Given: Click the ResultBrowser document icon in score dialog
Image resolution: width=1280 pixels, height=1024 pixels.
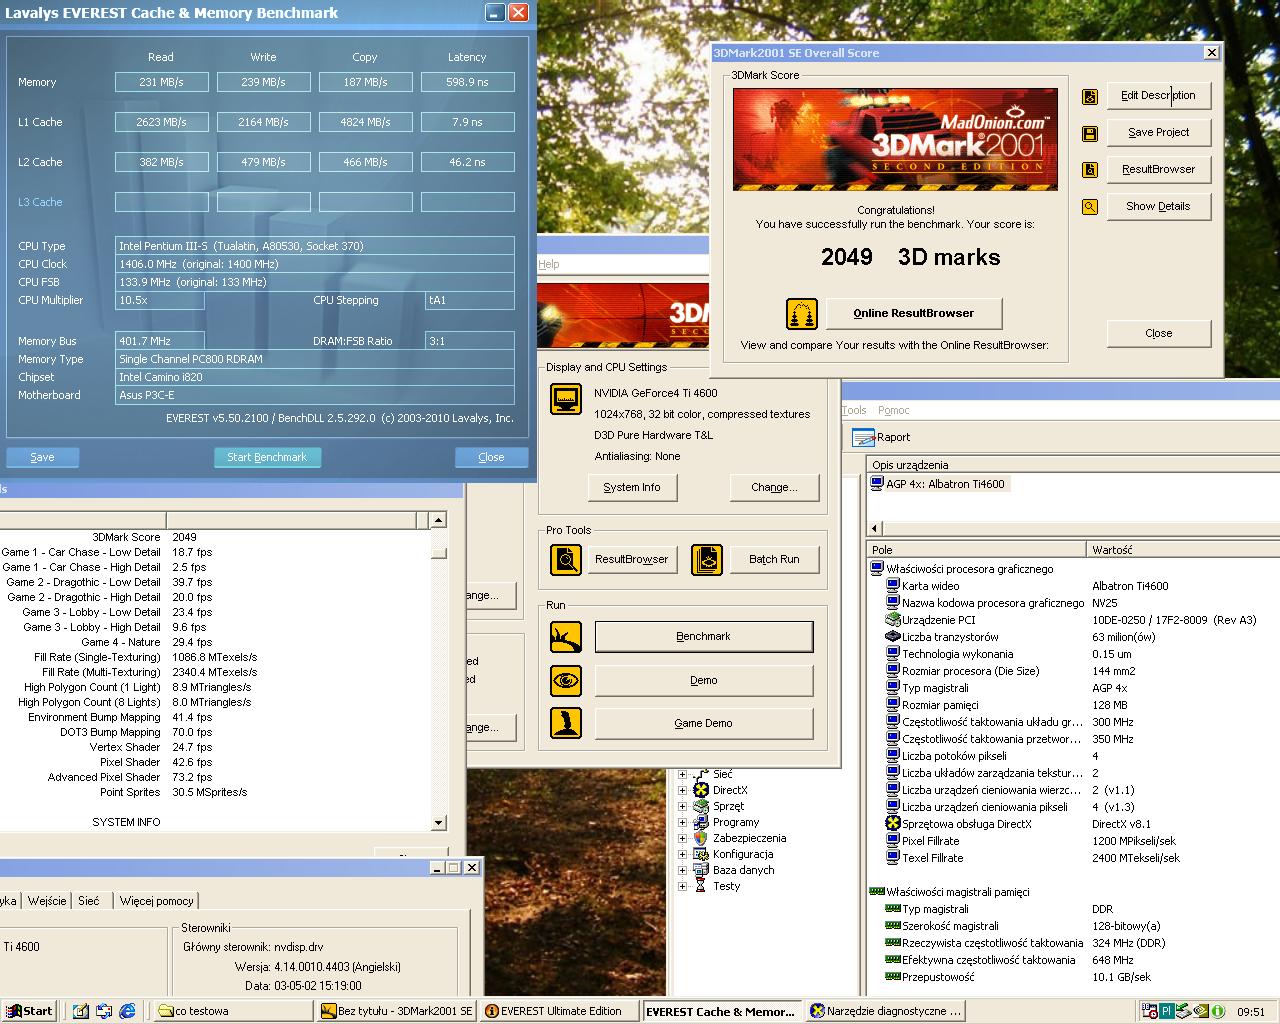Looking at the screenshot, I should (1090, 170).
